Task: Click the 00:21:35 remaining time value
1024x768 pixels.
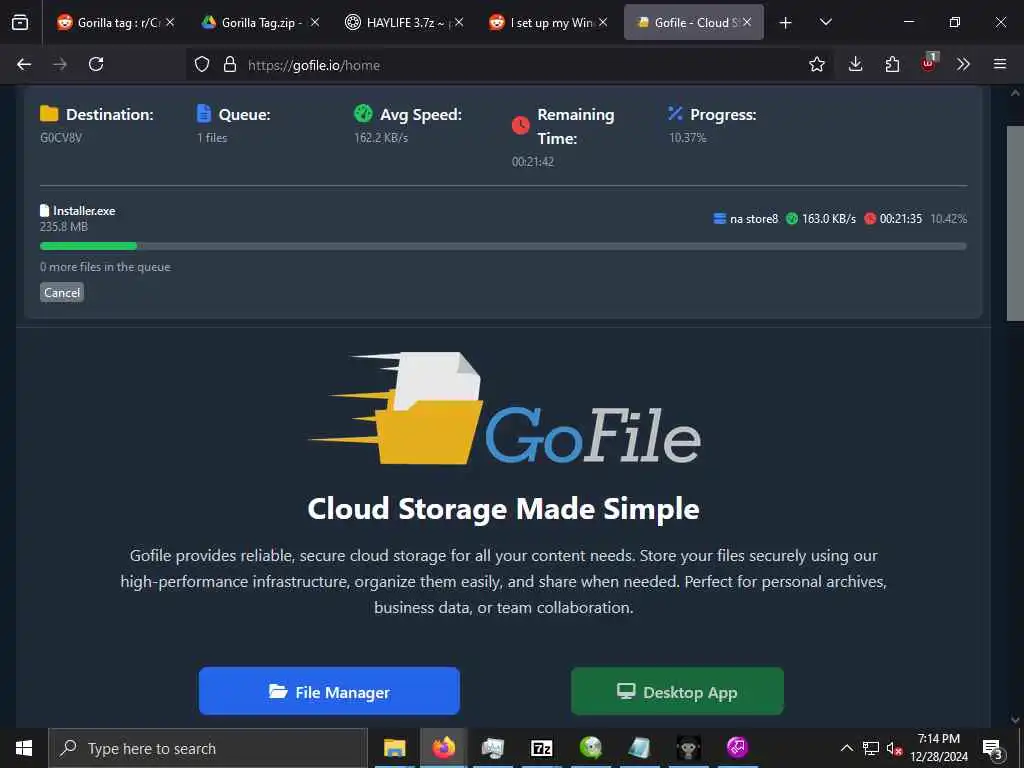Action: [901, 219]
